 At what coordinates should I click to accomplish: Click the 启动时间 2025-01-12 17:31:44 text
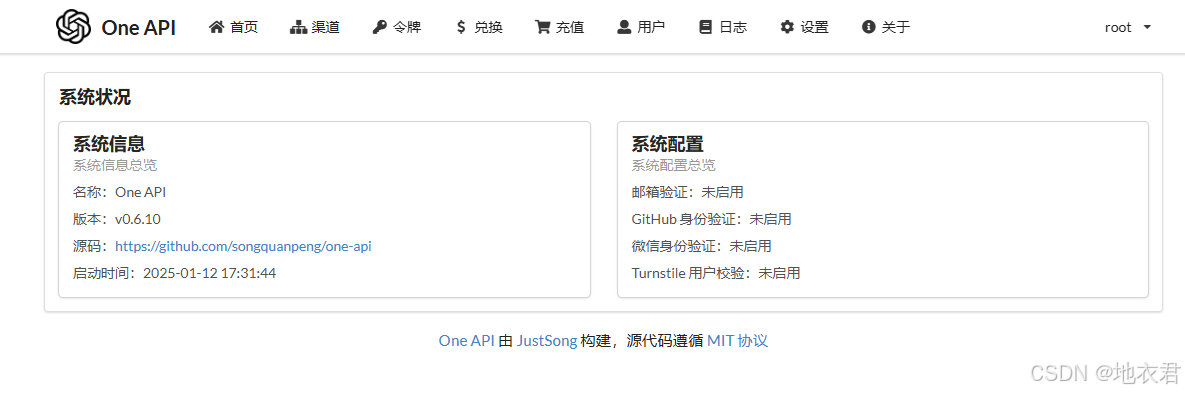[x=175, y=273]
